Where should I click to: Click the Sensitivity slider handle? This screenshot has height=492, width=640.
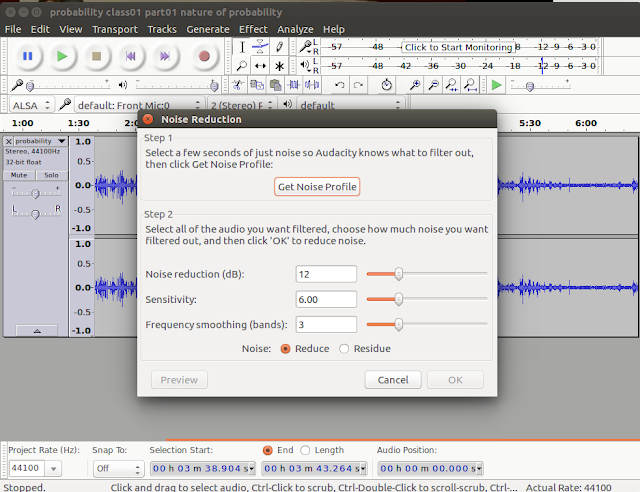pyautogui.click(x=399, y=299)
